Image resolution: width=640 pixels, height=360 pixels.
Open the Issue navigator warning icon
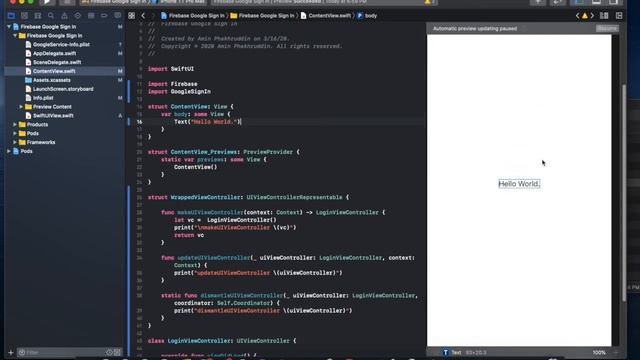64,16
